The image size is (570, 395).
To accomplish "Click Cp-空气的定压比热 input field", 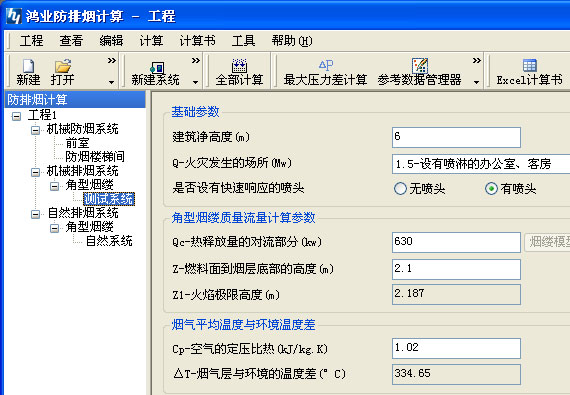I will click(x=456, y=348).
